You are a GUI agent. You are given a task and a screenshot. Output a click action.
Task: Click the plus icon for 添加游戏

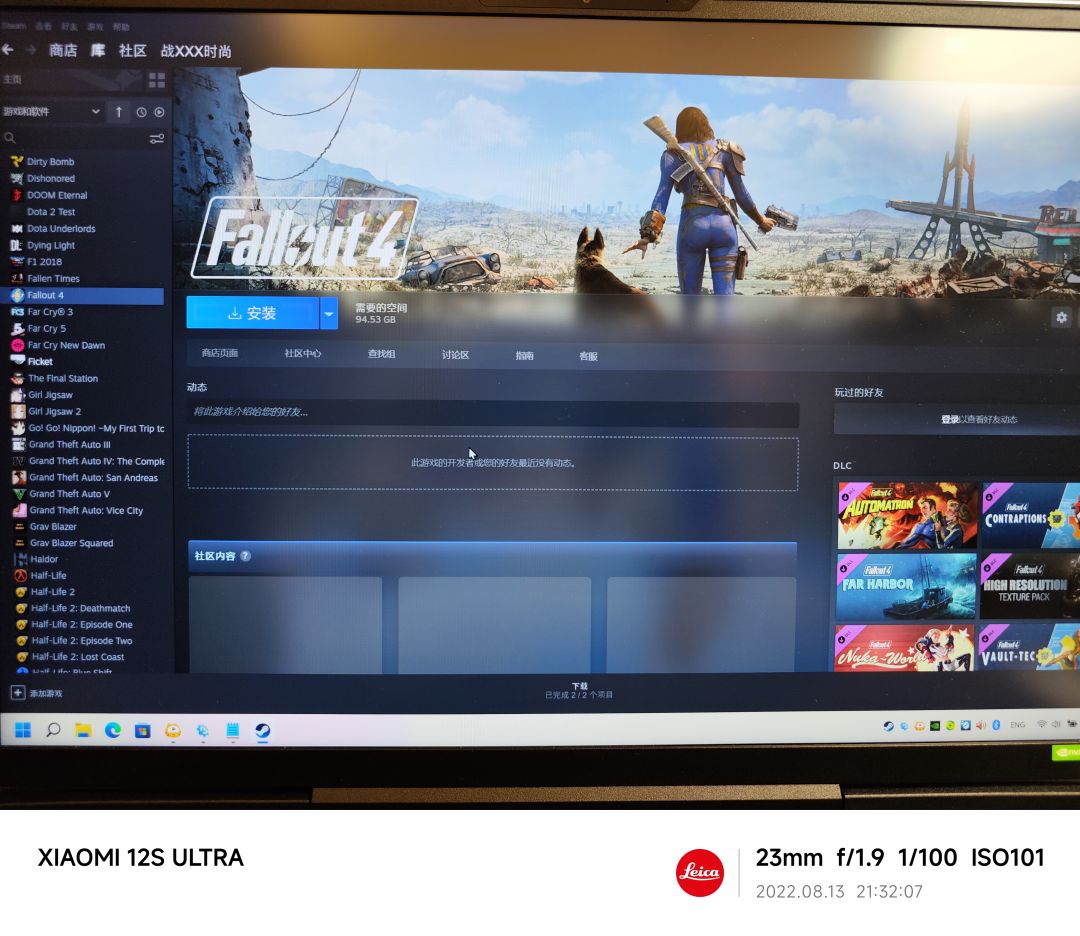18,692
